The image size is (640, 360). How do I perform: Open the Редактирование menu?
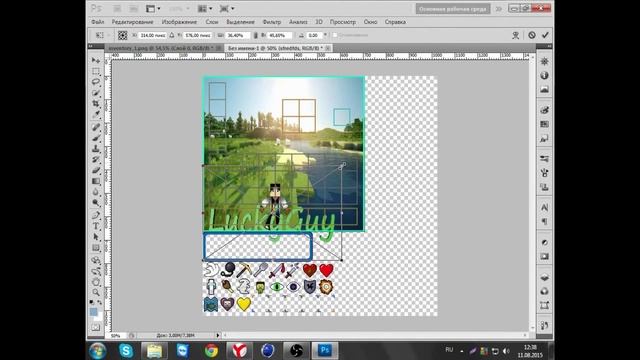(133, 22)
